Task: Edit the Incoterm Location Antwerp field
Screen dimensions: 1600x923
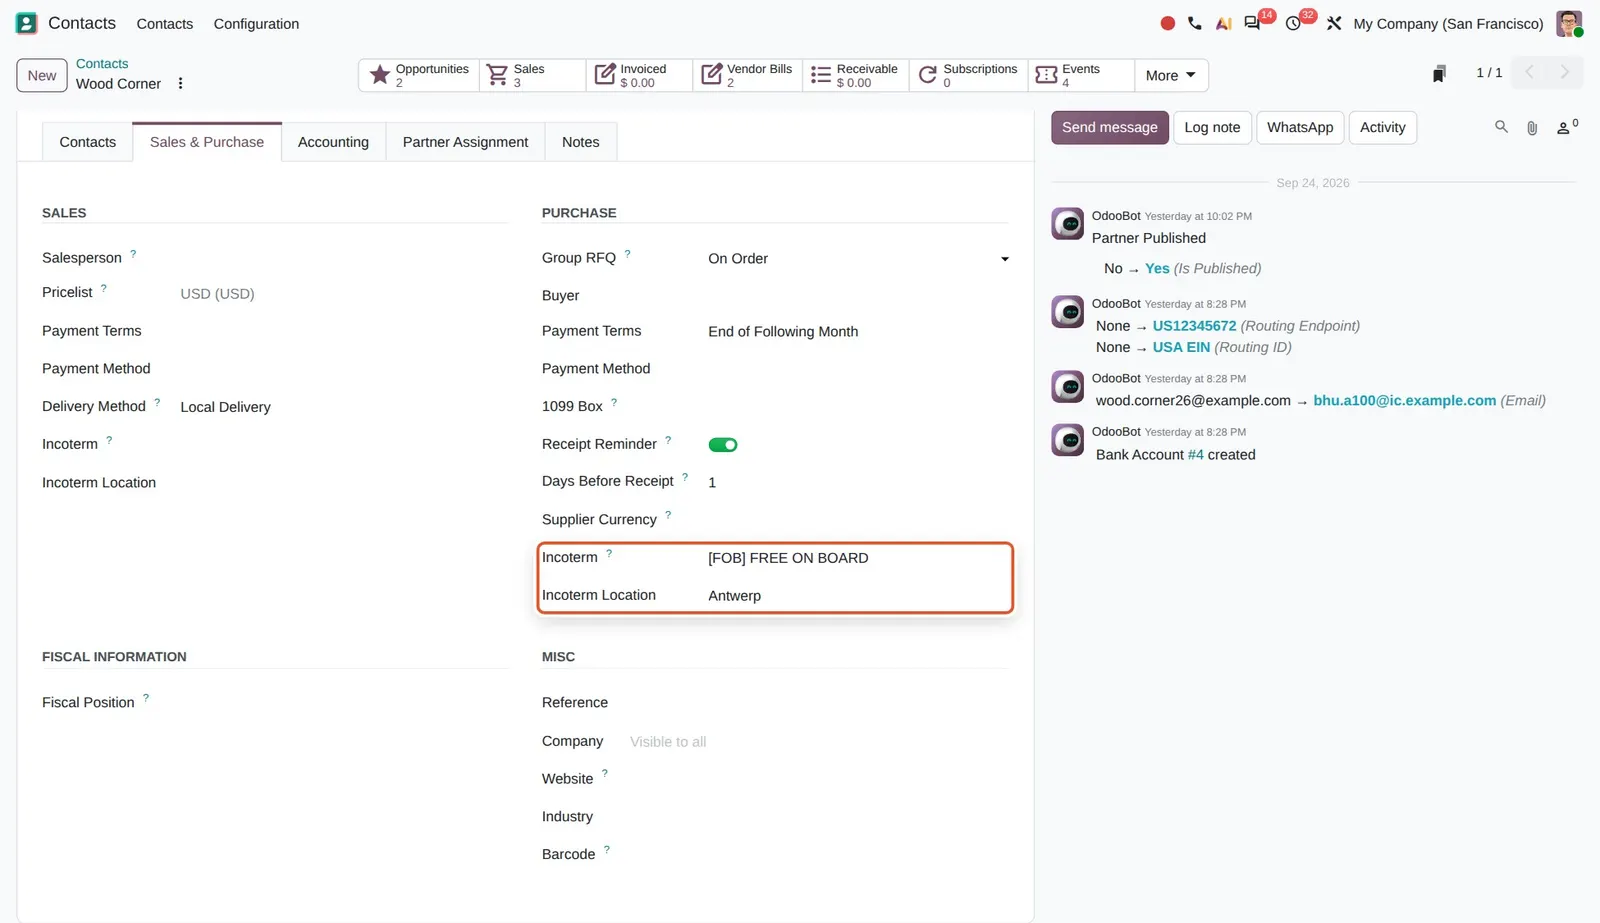Action: pyautogui.click(x=858, y=595)
